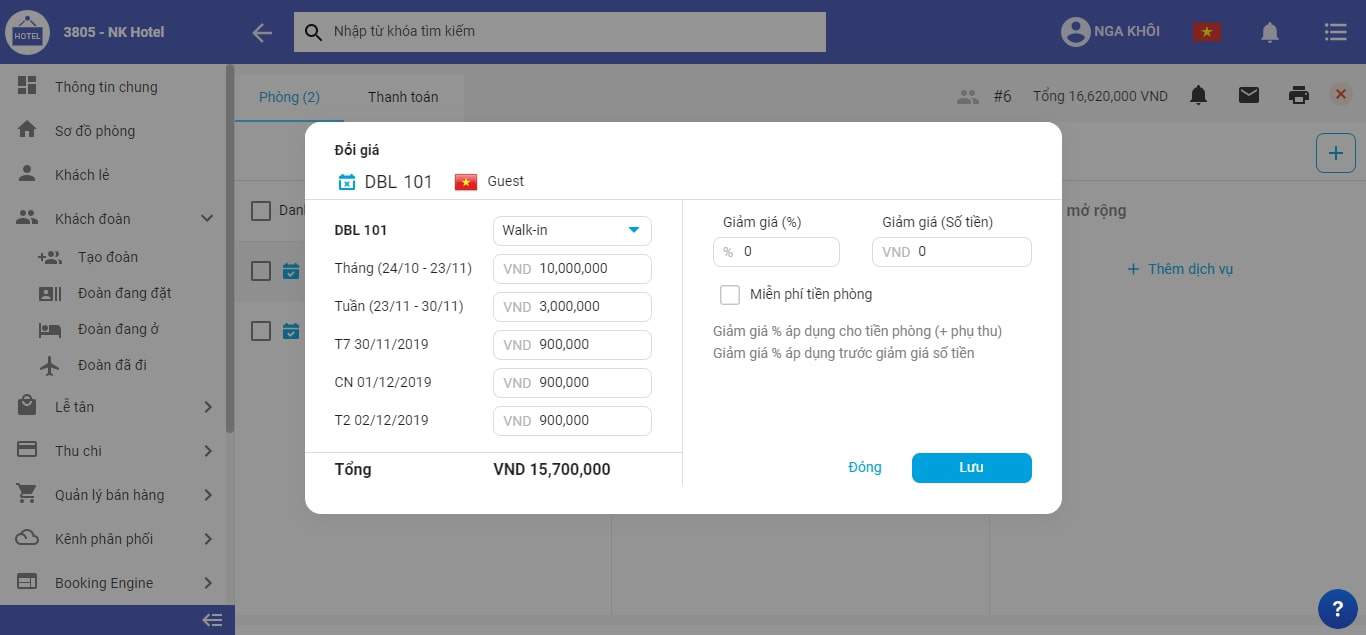Image resolution: width=1366 pixels, height=635 pixels.
Task: Click the Sơ đồ phòng home icon
Action: 27,130
